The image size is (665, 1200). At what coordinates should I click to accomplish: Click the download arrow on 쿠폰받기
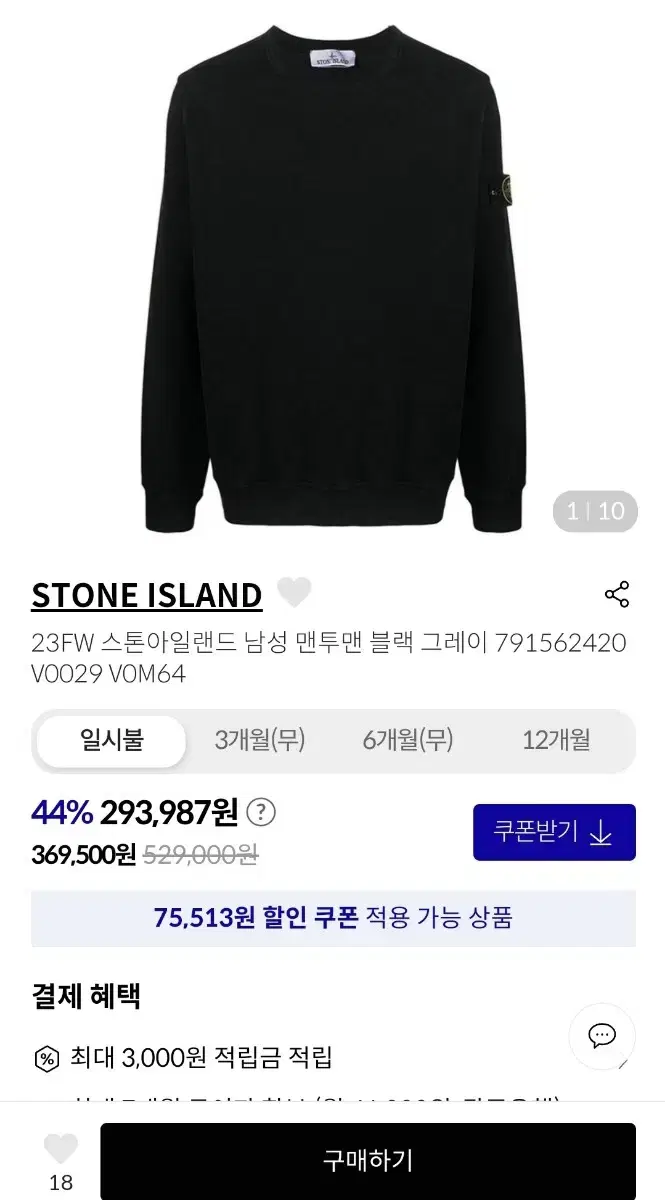pyautogui.click(x=600, y=833)
